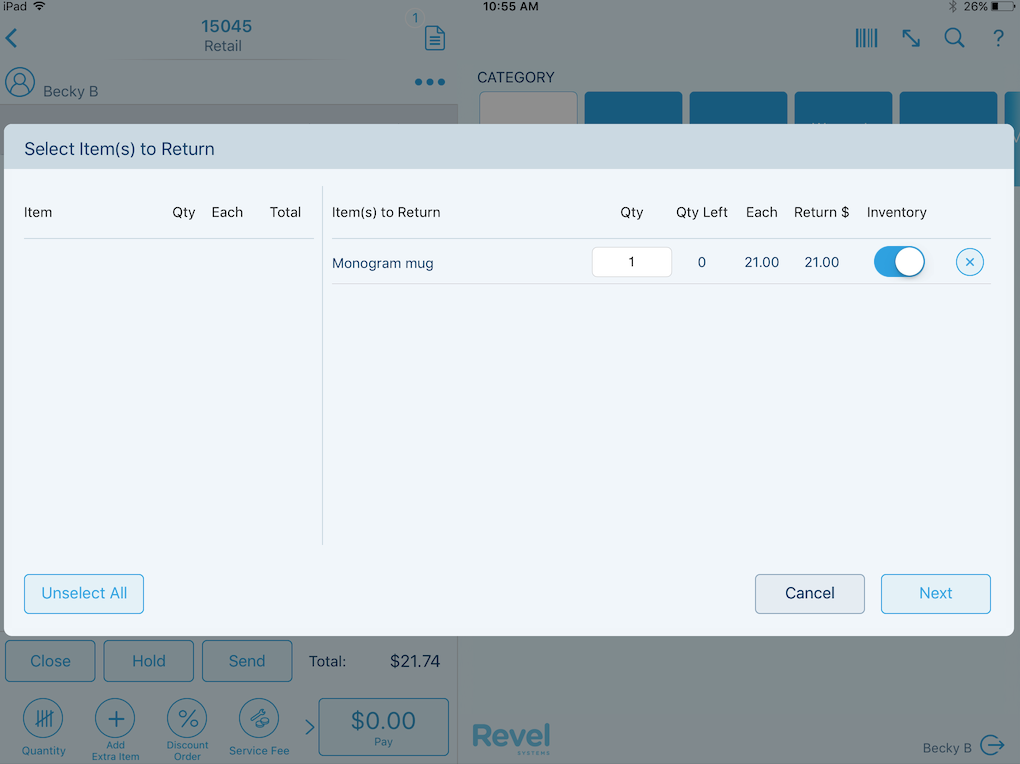
Task: Click the $0.00 Pay button
Action: (x=383, y=727)
